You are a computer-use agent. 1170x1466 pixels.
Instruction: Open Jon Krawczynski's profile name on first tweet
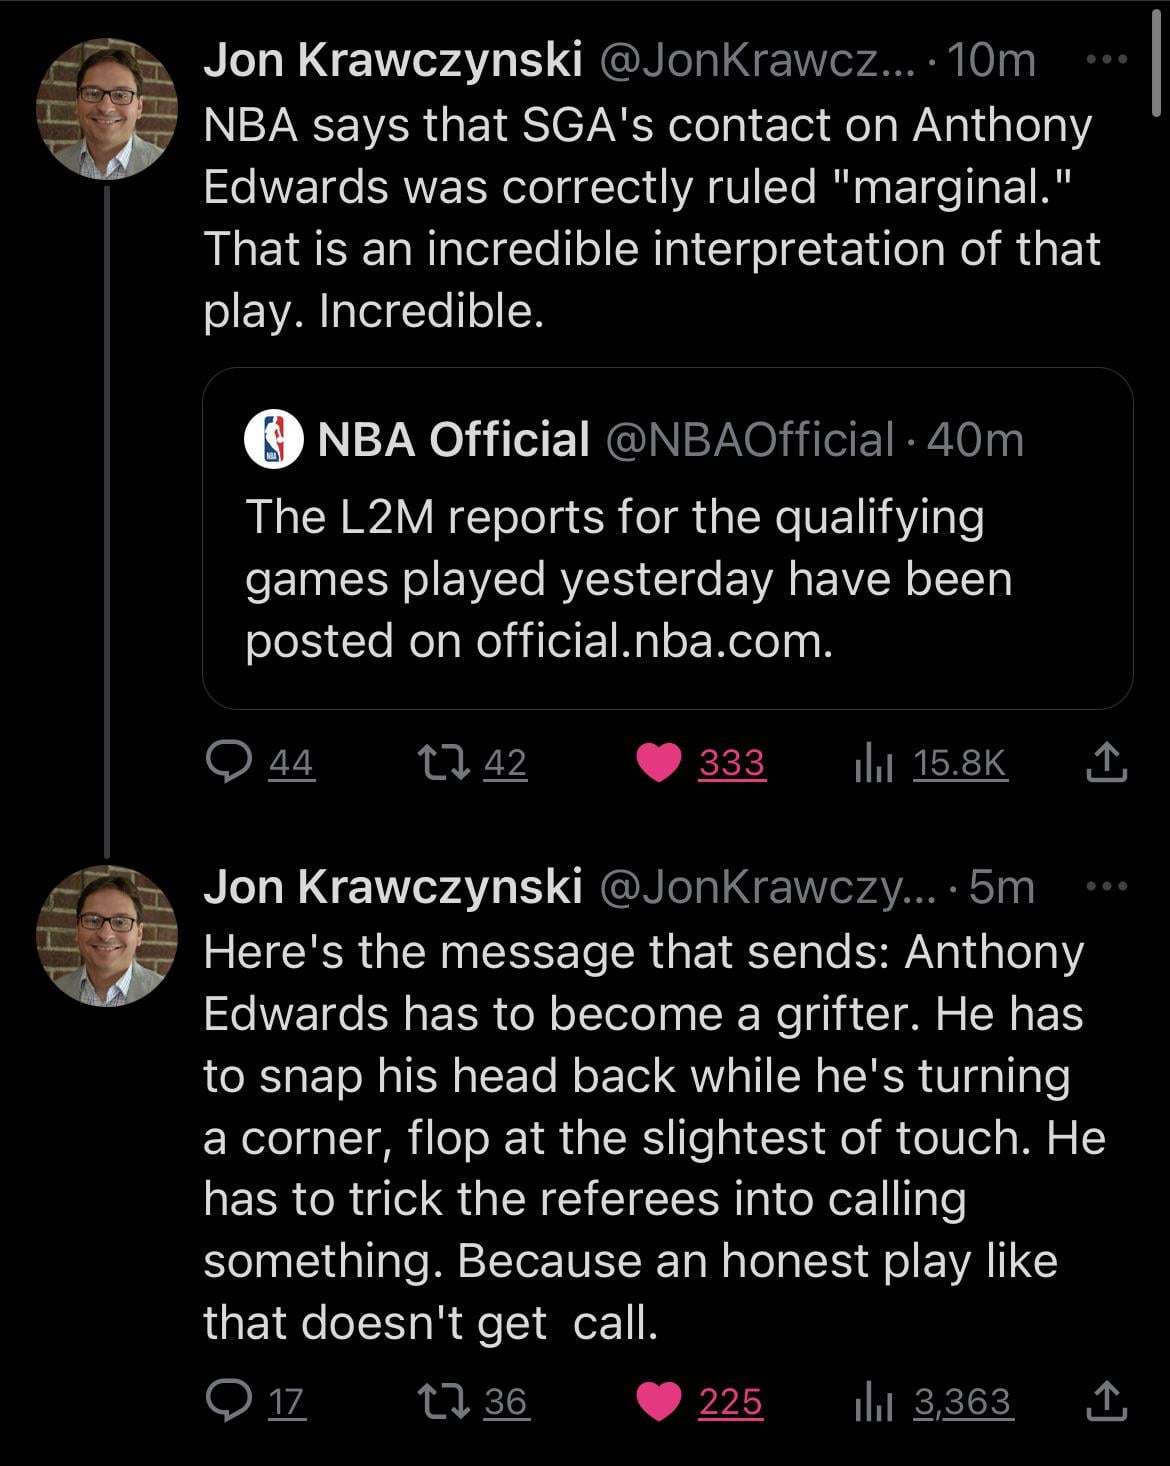tap(393, 62)
